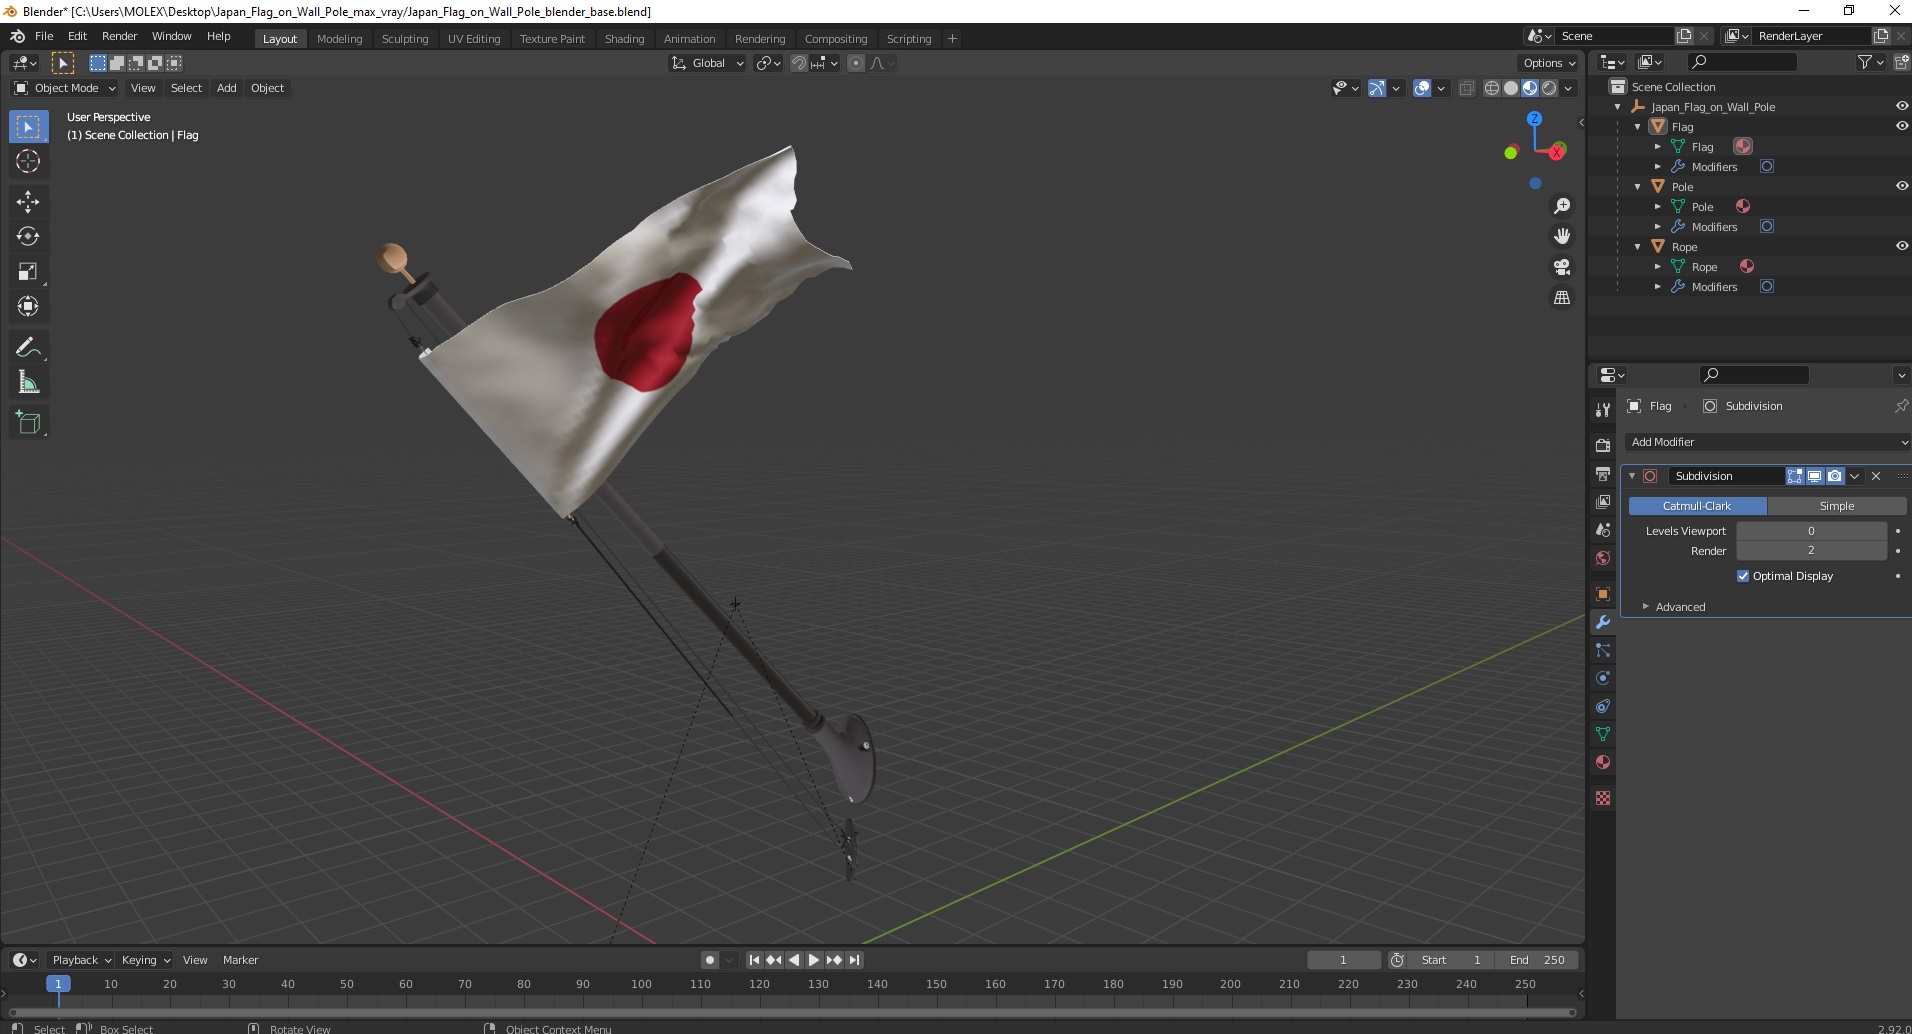
Task: Open the Global transform orientation dropdown
Action: (x=707, y=63)
